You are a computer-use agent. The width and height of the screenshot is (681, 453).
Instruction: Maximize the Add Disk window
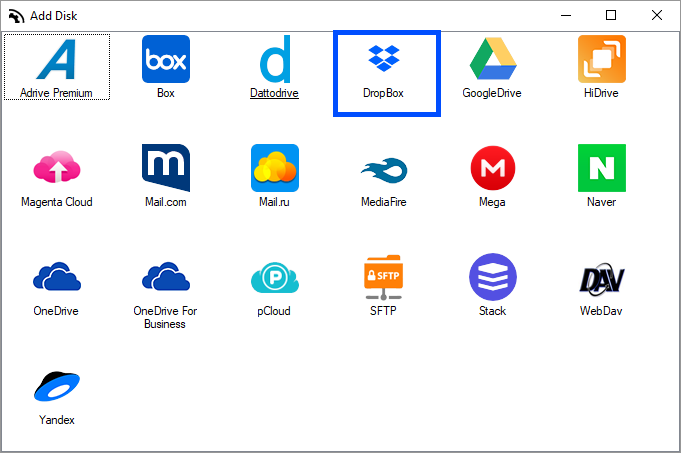pyautogui.click(x=611, y=15)
